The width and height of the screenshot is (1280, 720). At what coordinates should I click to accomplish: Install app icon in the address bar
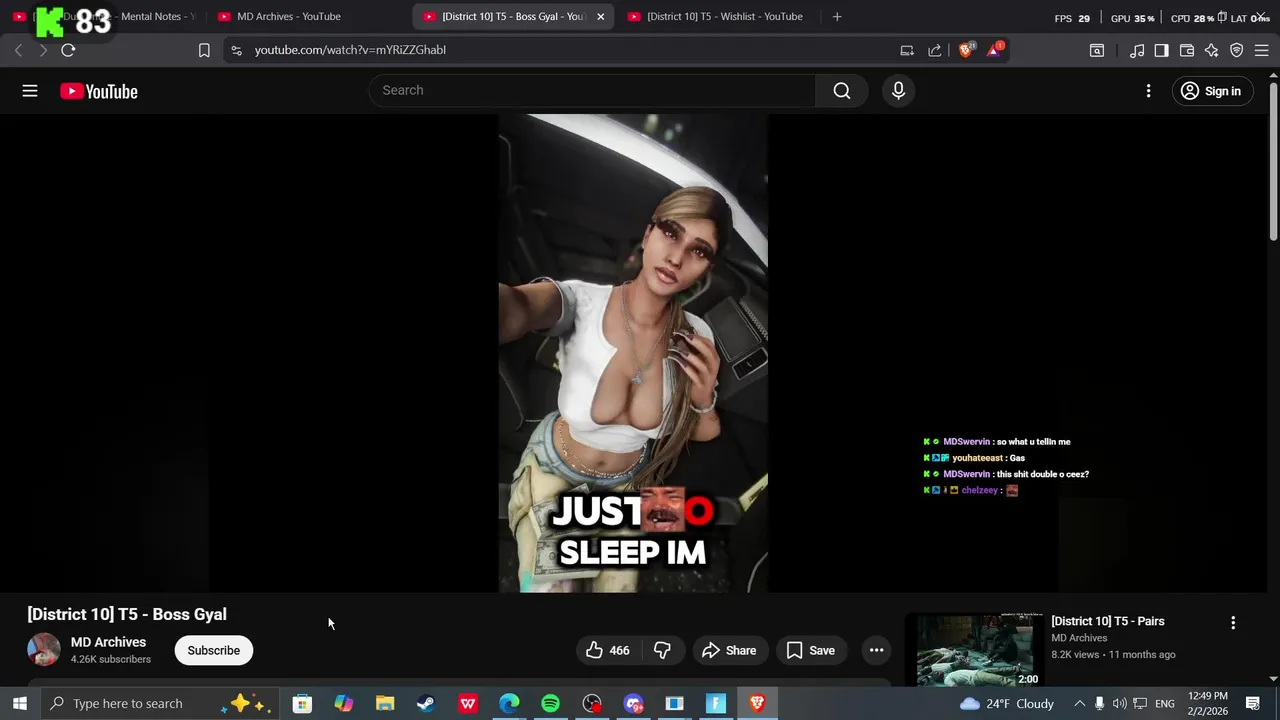point(907,50)
